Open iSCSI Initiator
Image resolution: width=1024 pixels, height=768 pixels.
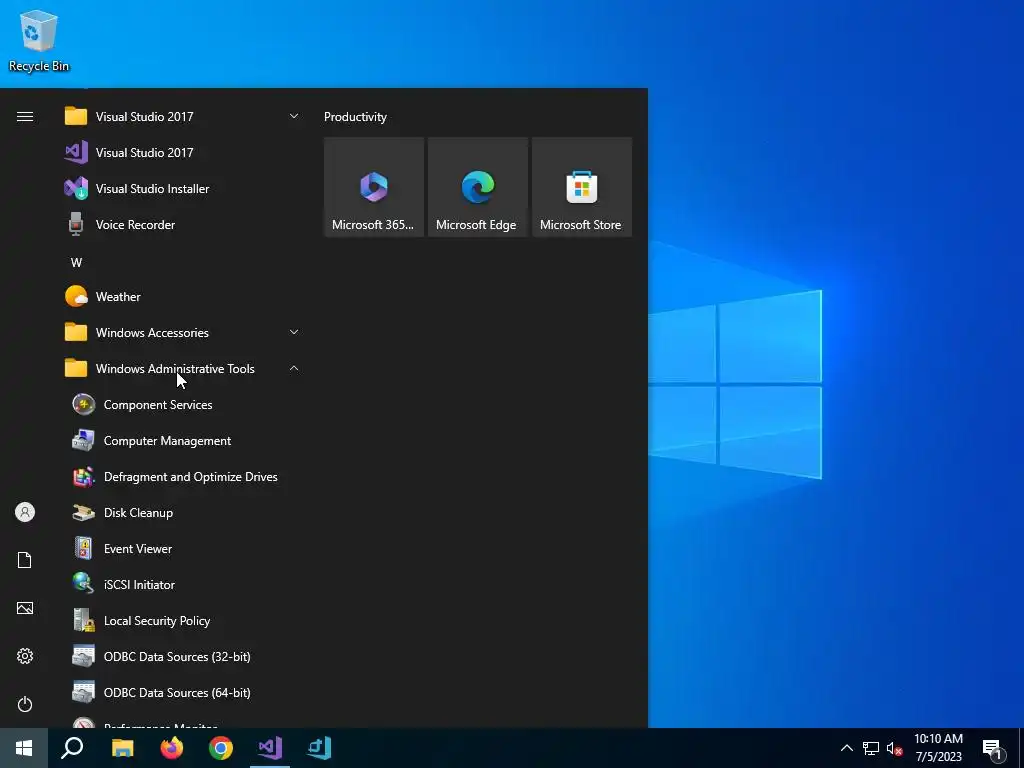[x=182, y=584]
